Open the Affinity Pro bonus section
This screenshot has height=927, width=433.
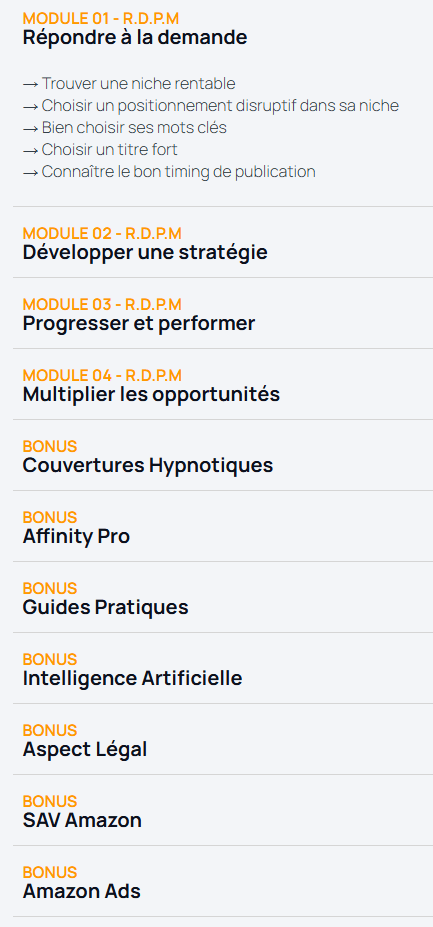tap(223, 526)
